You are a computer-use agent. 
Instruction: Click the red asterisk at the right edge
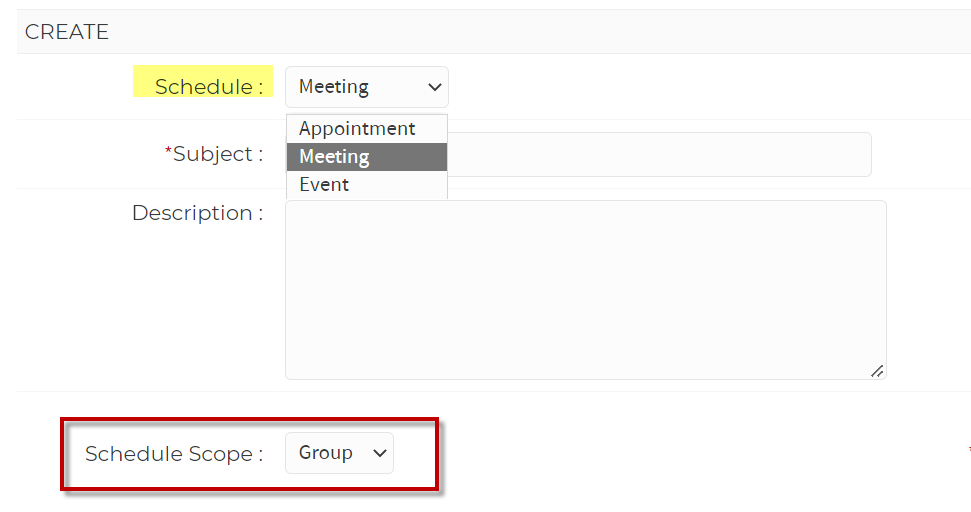[969, 450]
